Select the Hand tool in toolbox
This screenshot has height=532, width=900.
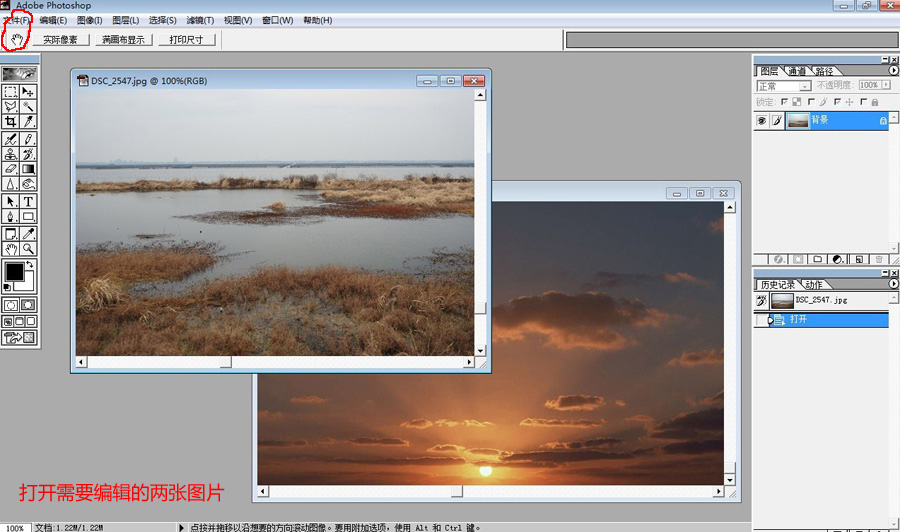point(10,249)
